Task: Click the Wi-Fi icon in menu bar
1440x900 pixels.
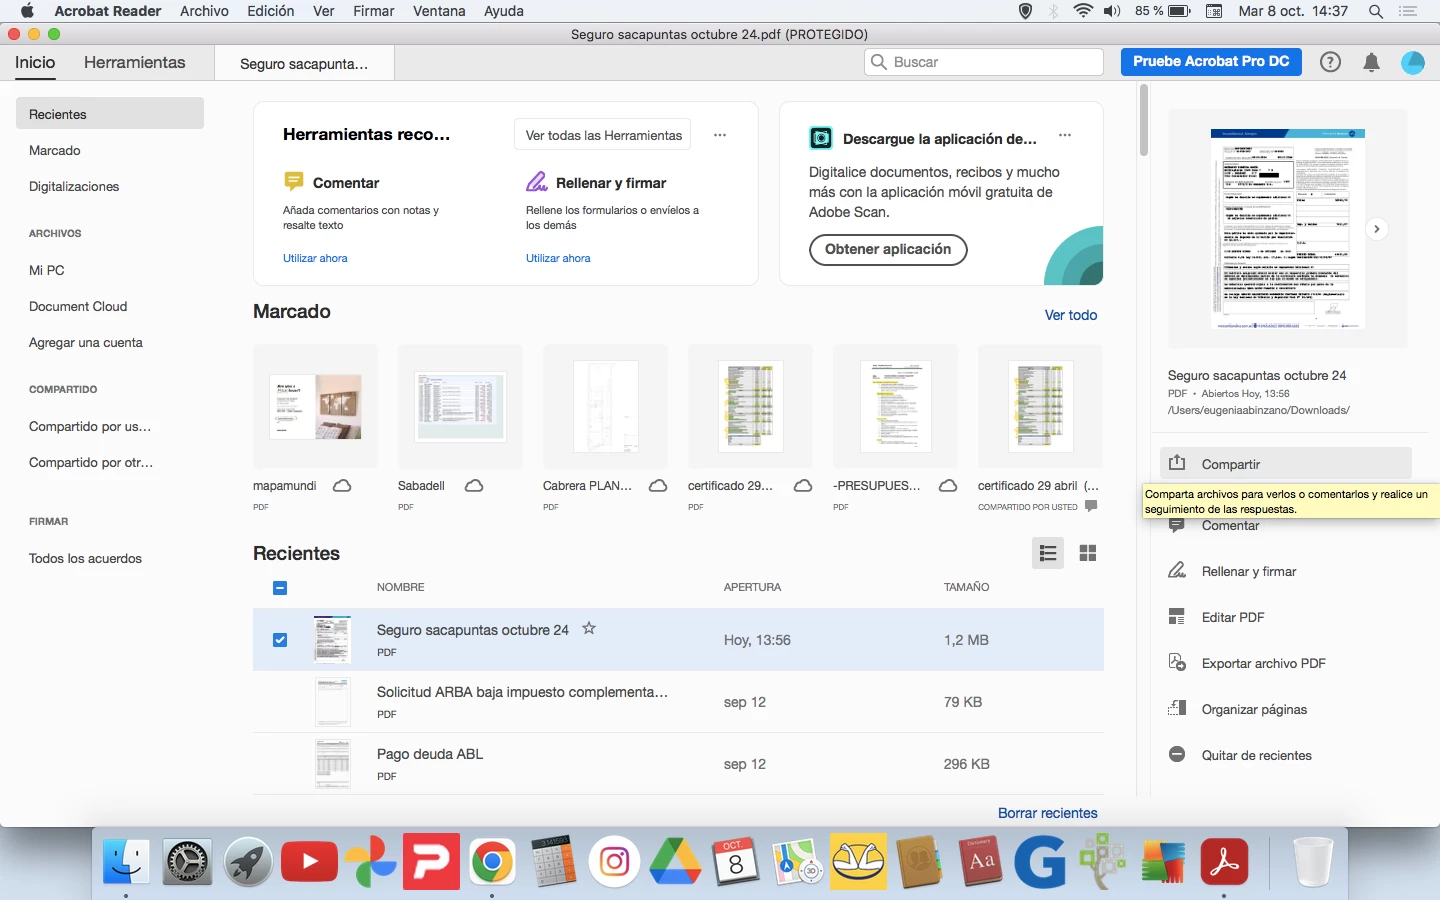Action: tap(1083, 11)
